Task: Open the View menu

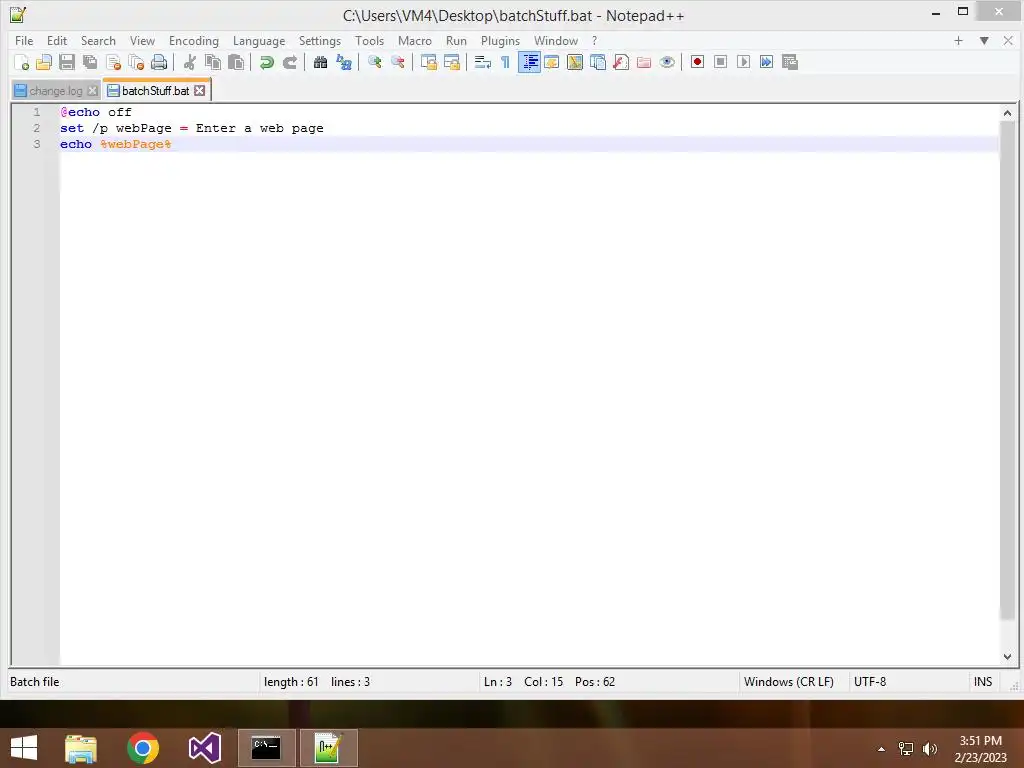Action: coord(142,40)
